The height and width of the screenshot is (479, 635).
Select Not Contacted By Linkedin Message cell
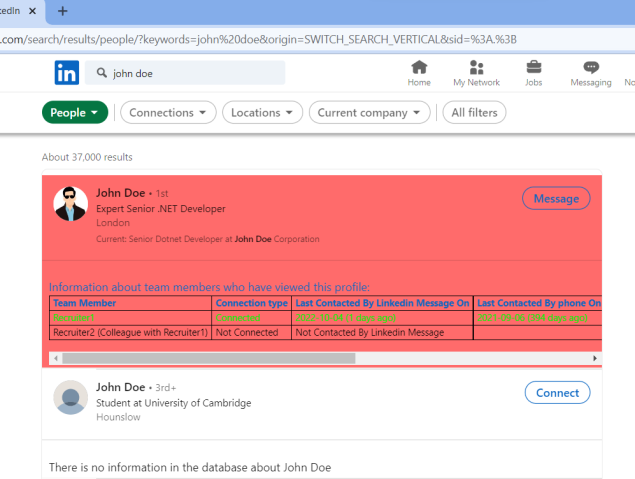[382, 332]
